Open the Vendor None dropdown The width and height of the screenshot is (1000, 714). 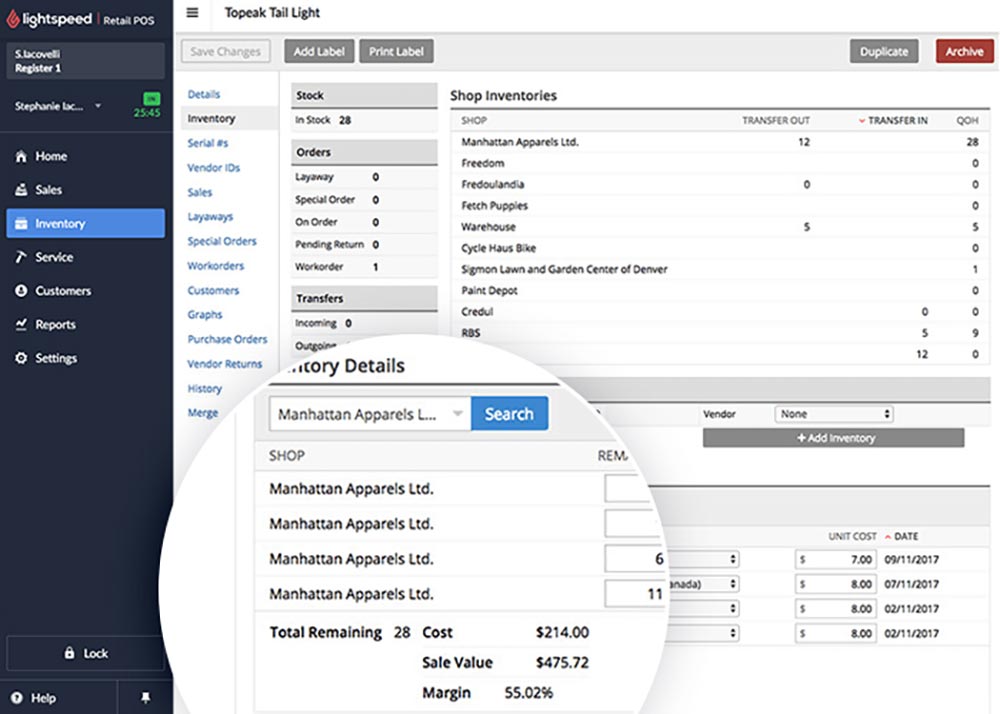834,414
